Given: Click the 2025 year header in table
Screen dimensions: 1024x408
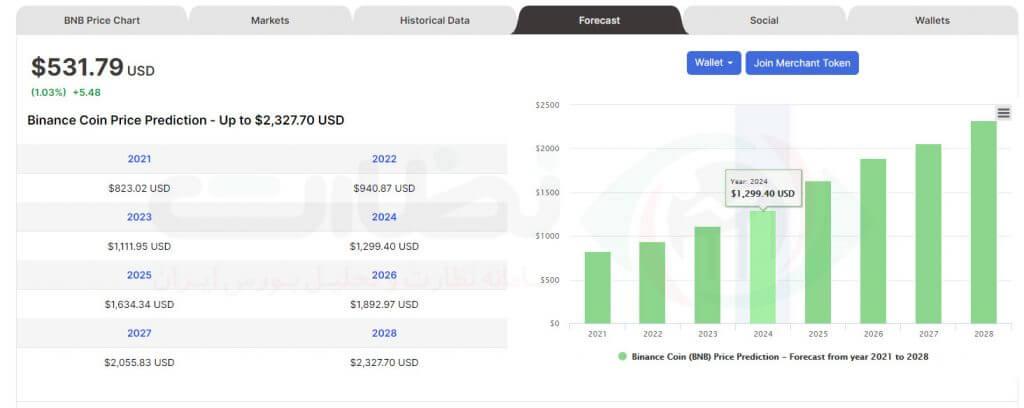Looking at the screenshot, I should point(139,275).
